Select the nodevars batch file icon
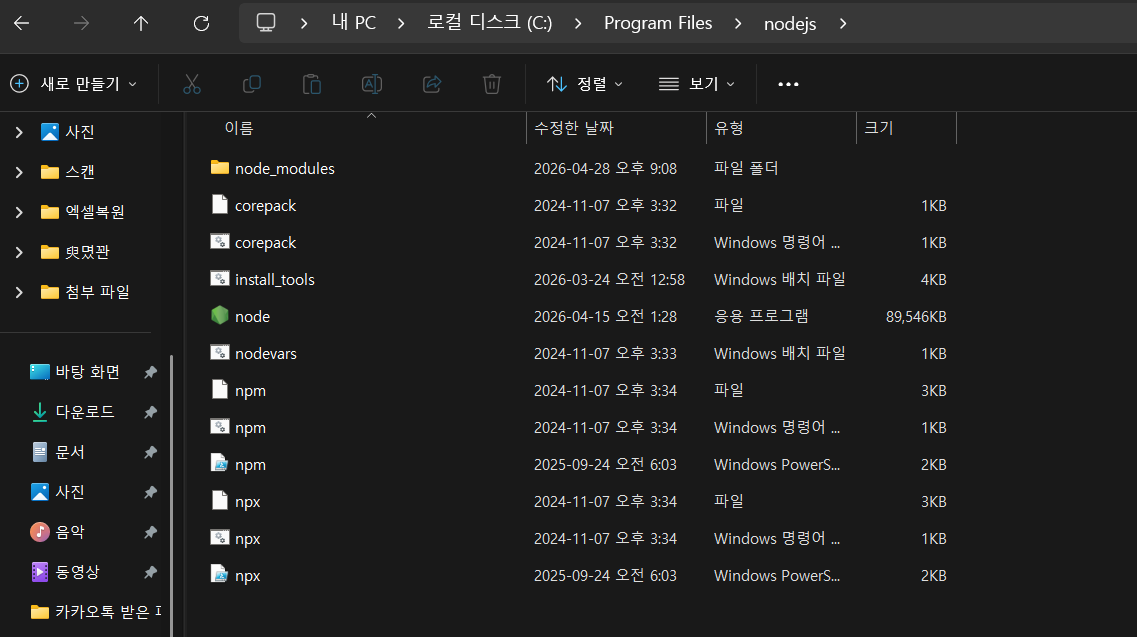1137x637 pixels. click(x=220, y=353)
